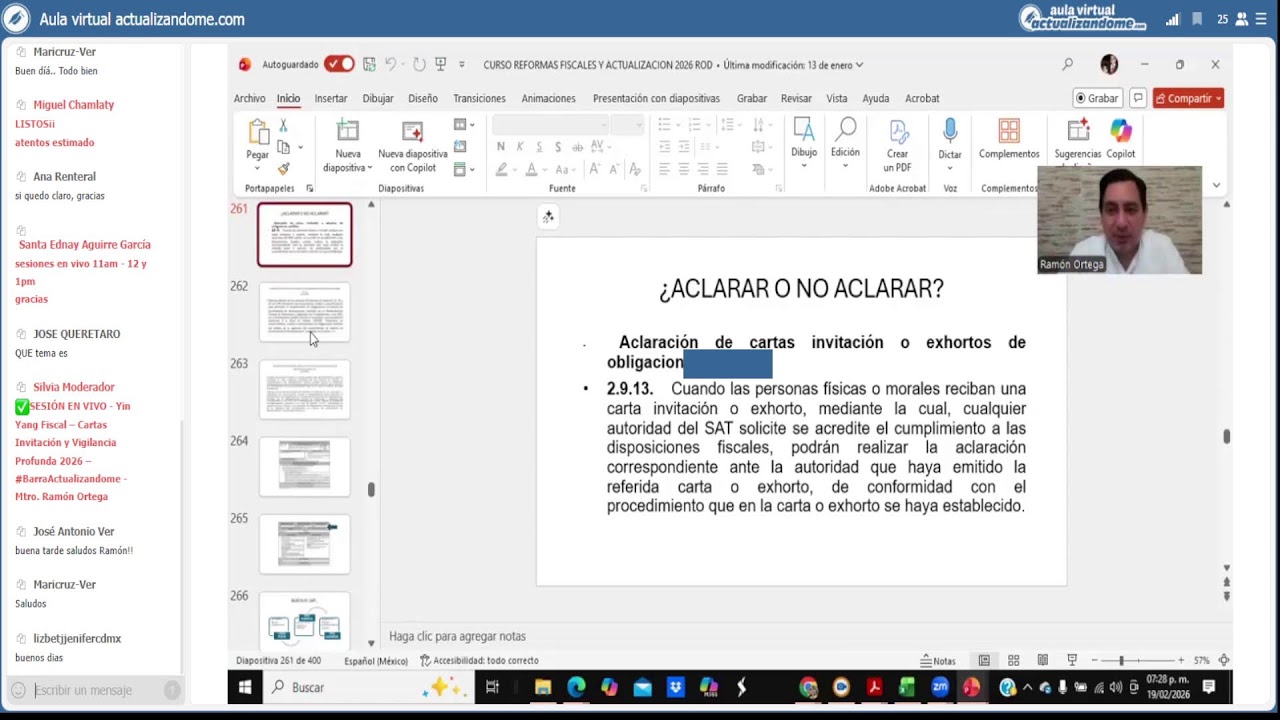1280x720 pixels.
Task: Click the Adobe Acrobat taskbar icon
Action: click(874, 687)
